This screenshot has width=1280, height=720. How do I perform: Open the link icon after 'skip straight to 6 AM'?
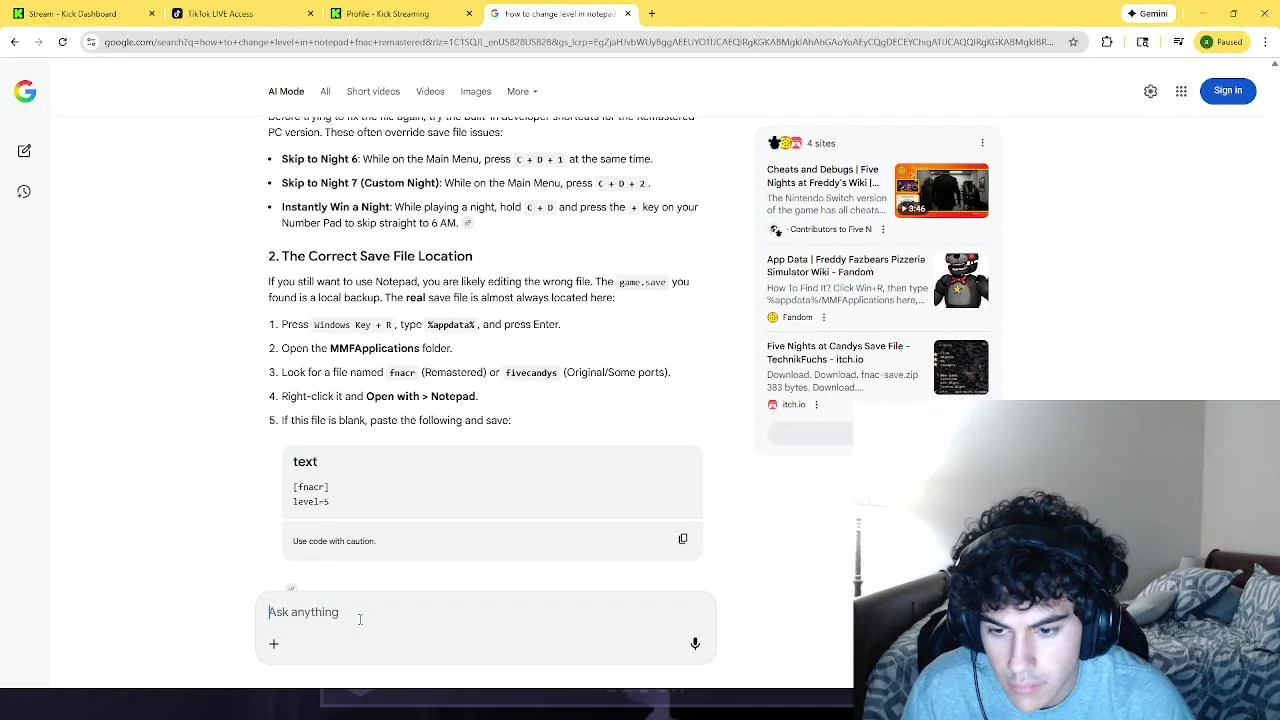[467, 223]
